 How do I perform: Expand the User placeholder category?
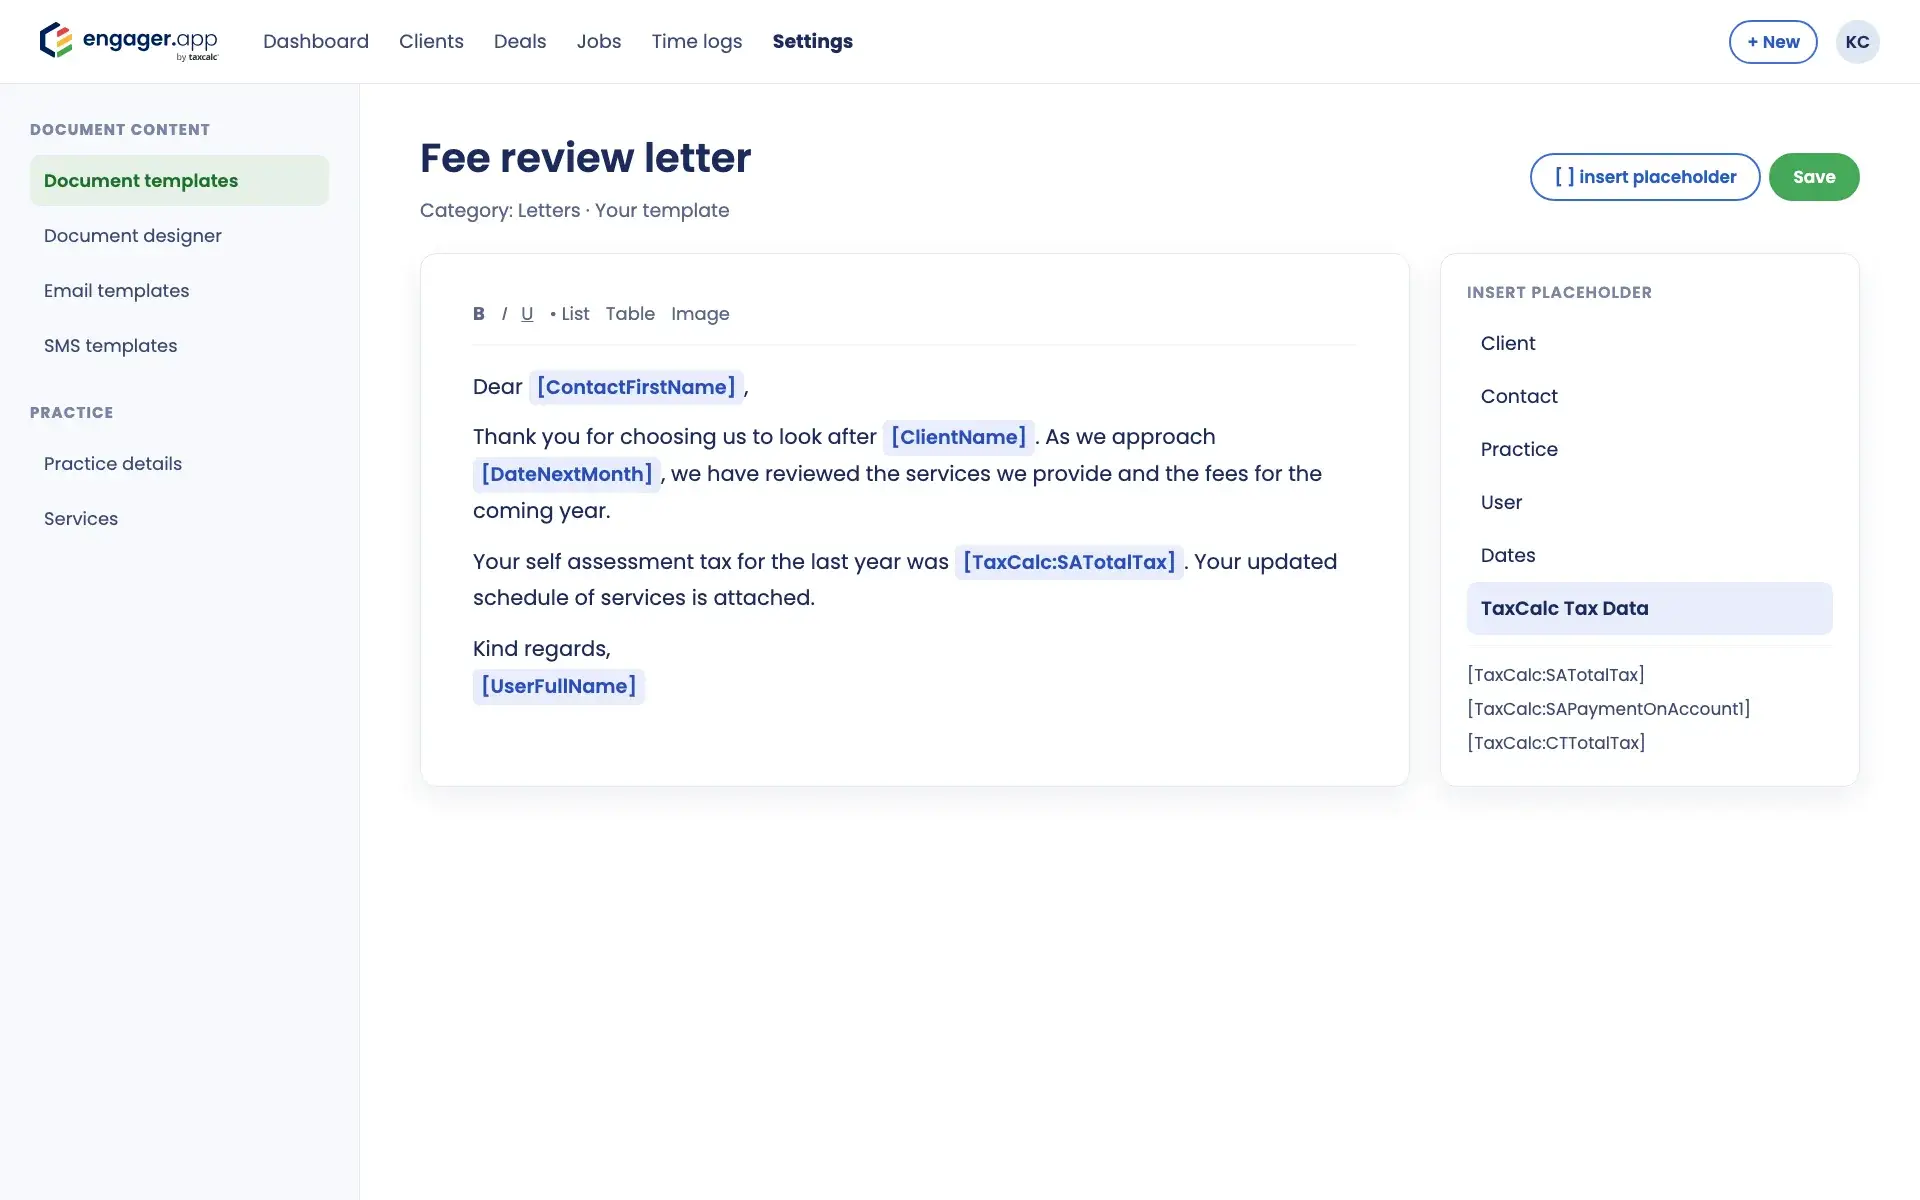[x=1649, y=503]
